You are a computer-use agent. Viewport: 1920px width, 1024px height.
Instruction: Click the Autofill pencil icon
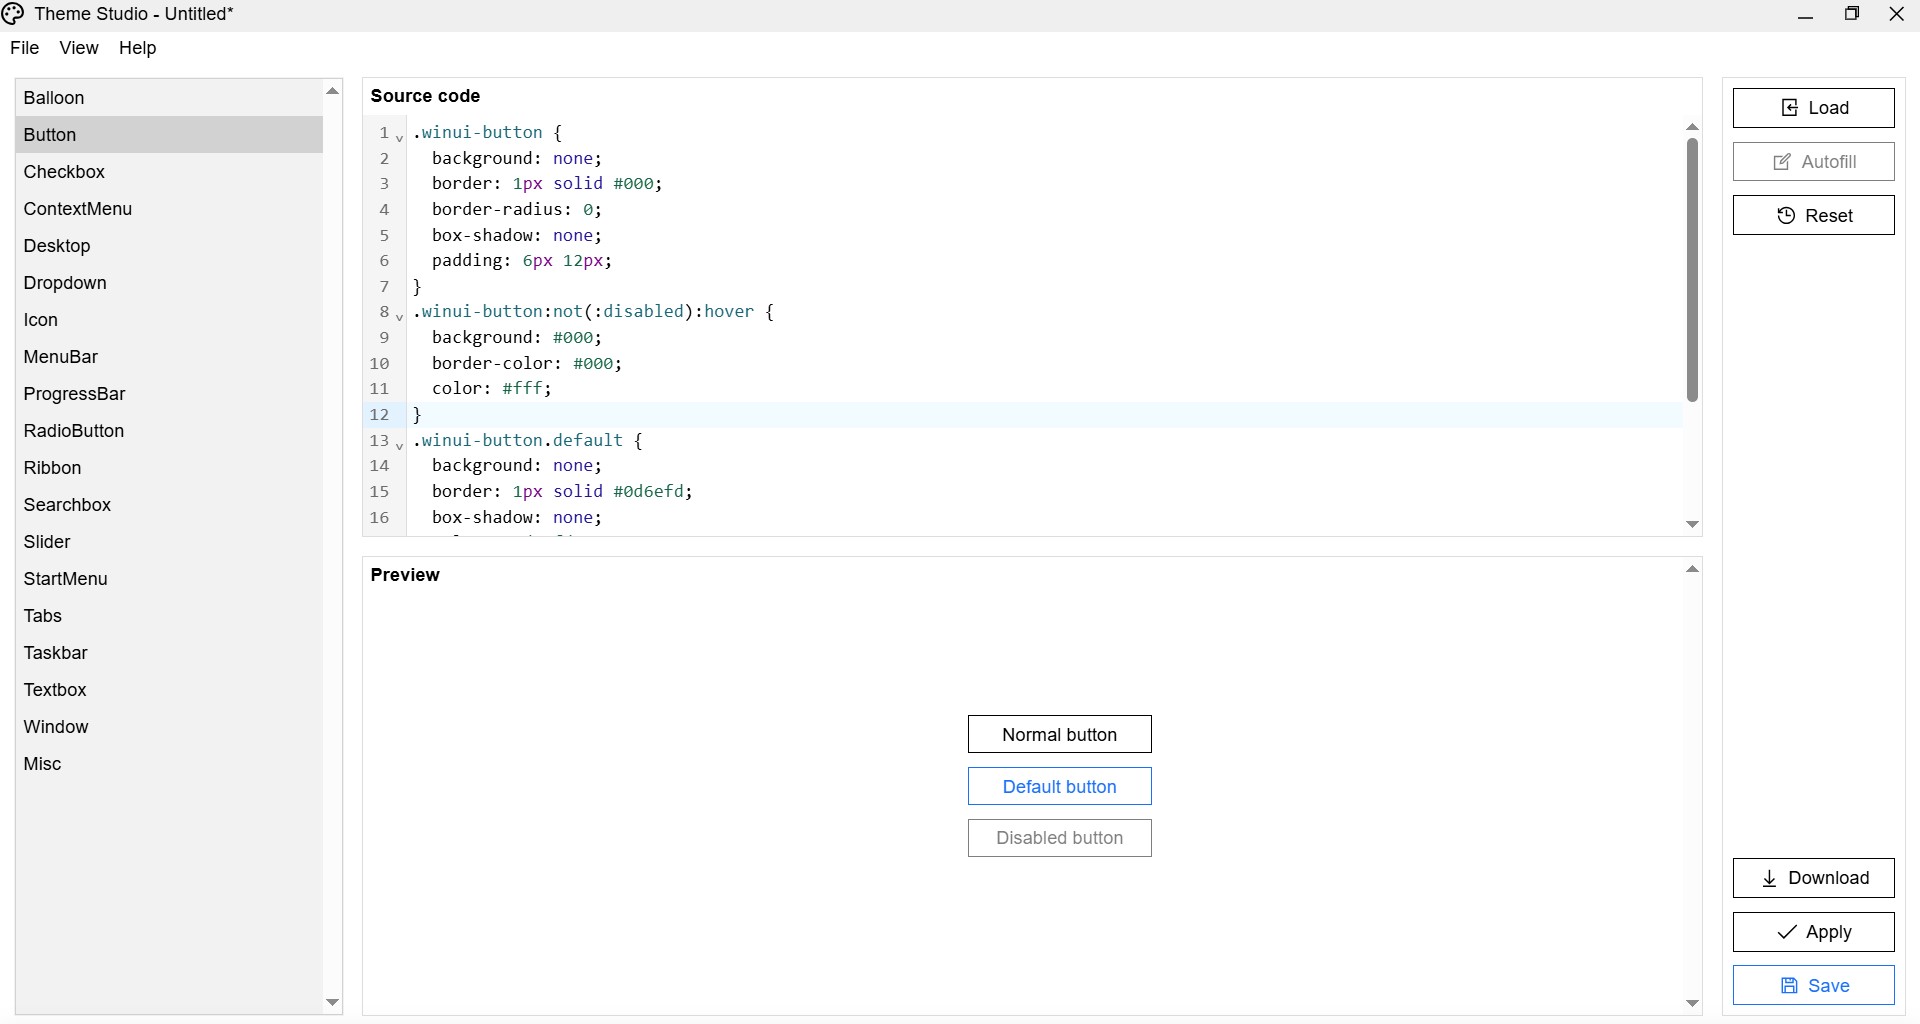click(x=1782, y=162)
